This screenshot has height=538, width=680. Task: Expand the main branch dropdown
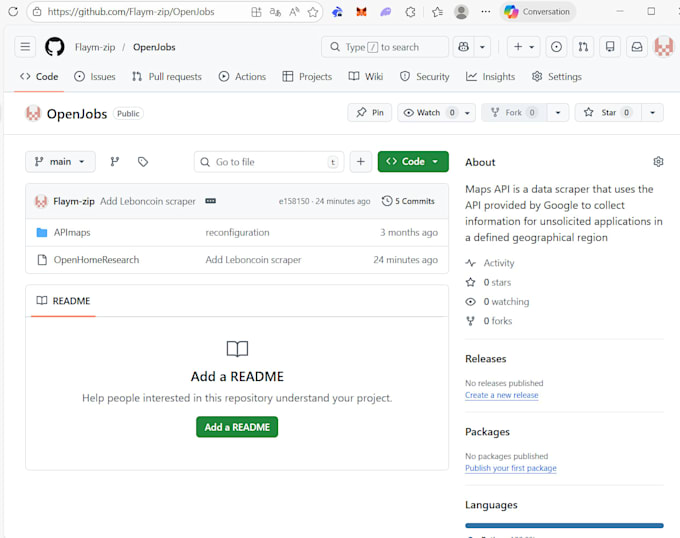click(60, 162)
